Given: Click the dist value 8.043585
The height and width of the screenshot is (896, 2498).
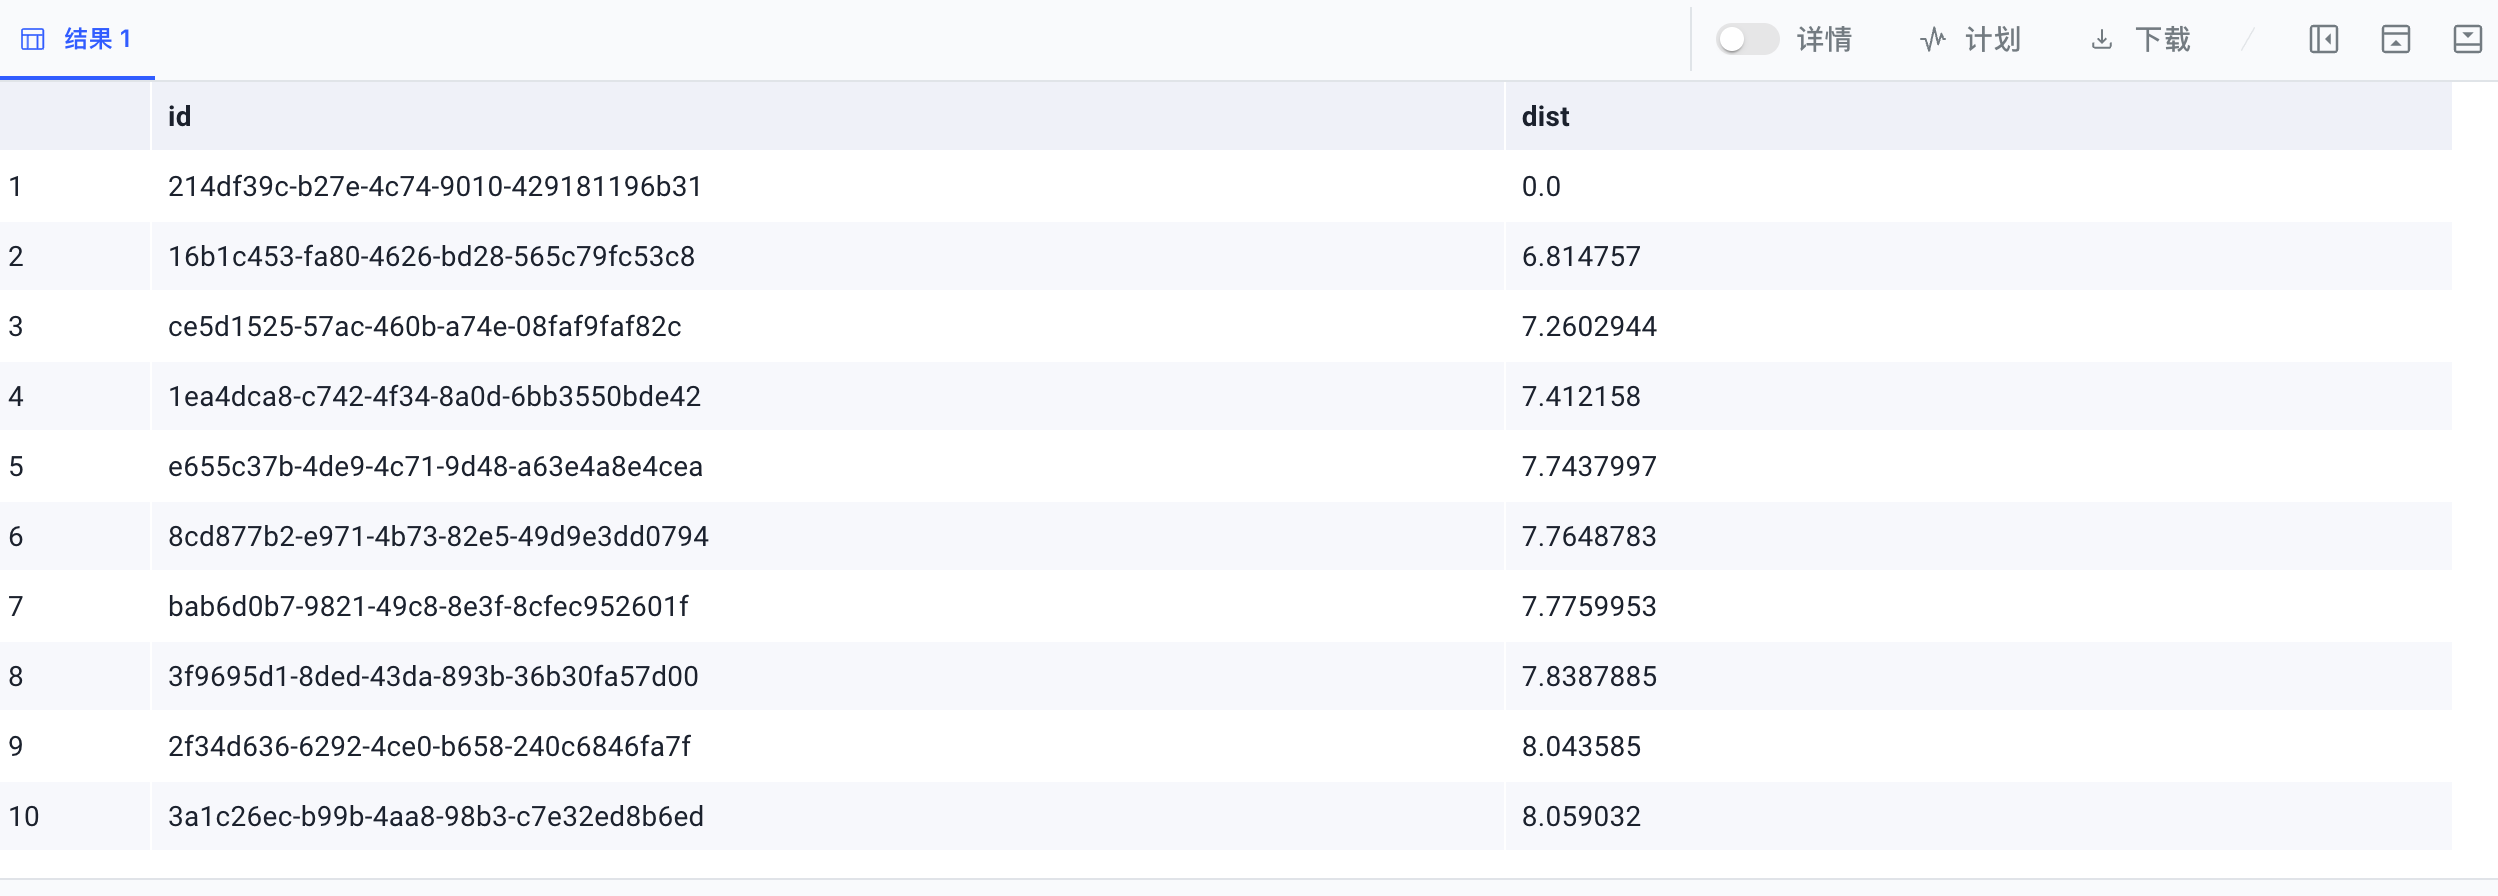Looking at the screenshot, I should pyautogui.click(x=1581, y=747).
